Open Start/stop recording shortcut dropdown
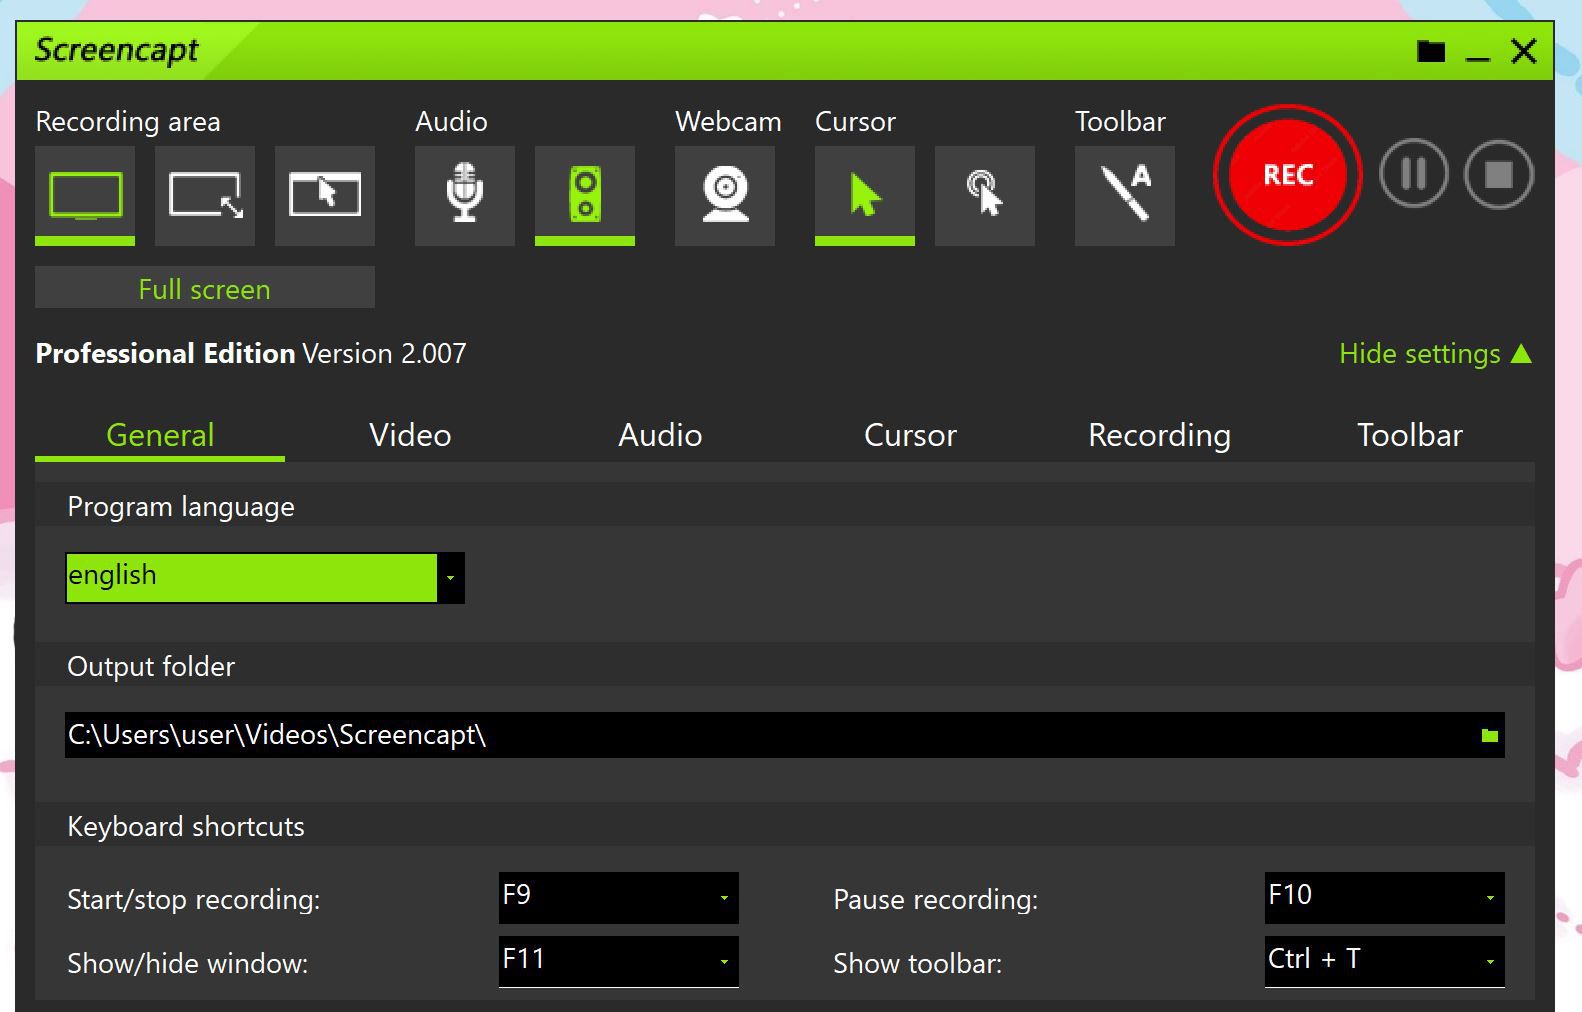Screen dimensions: 1582x1012 619,897
